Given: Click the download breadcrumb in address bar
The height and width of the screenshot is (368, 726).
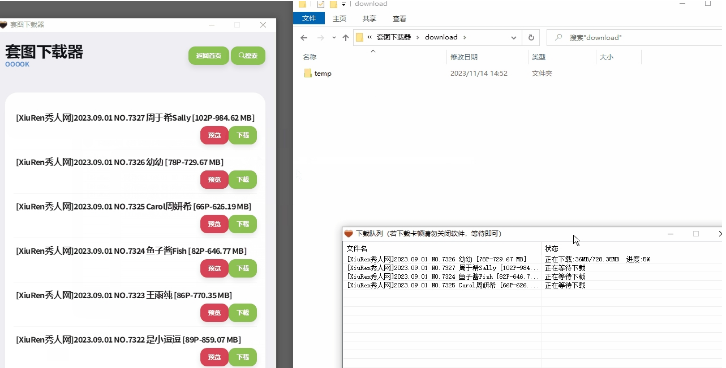Looking at the screenshot, I should pyautogui.click(x=441, y=37).
